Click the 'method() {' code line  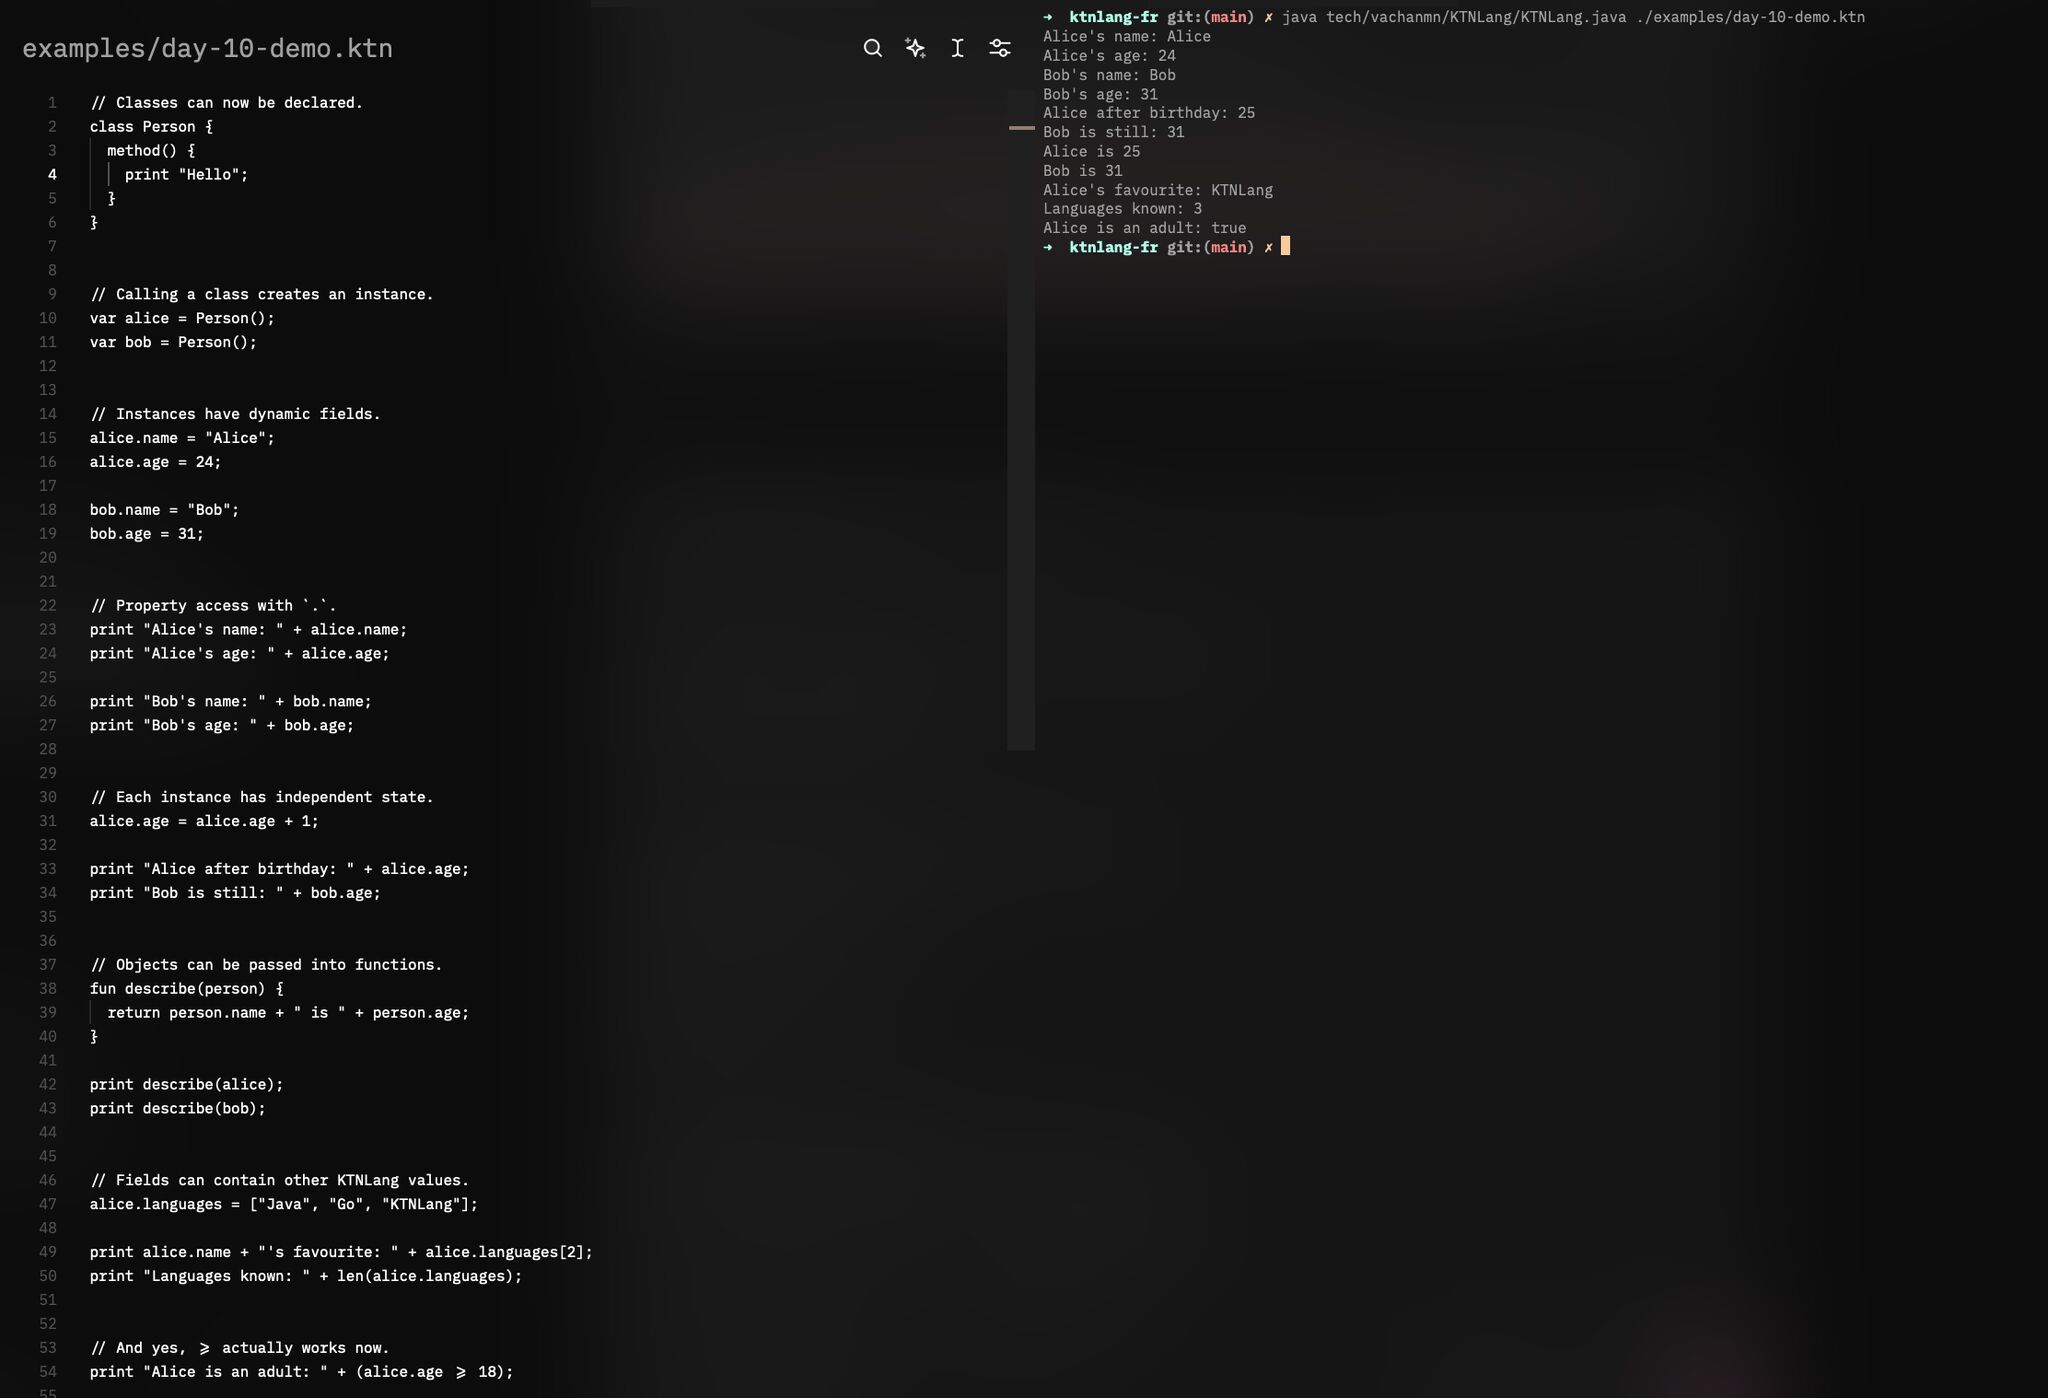pos(151,151)
